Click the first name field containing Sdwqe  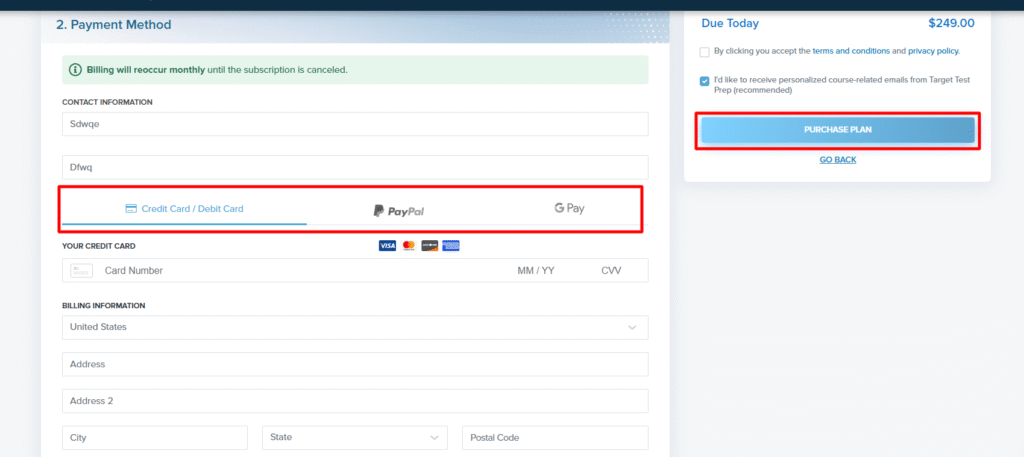point(355,124)
